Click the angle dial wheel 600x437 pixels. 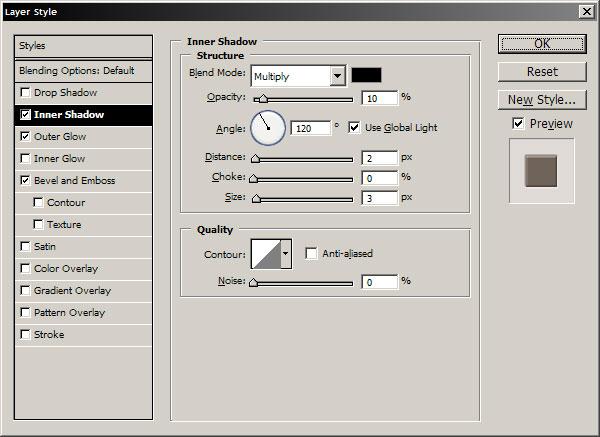[267, 127]
